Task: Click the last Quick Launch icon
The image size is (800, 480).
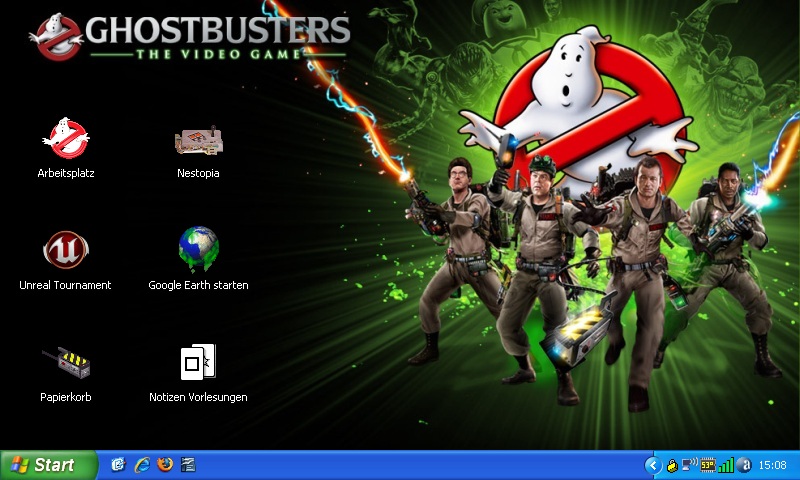Action: click(x=188, y=465)
